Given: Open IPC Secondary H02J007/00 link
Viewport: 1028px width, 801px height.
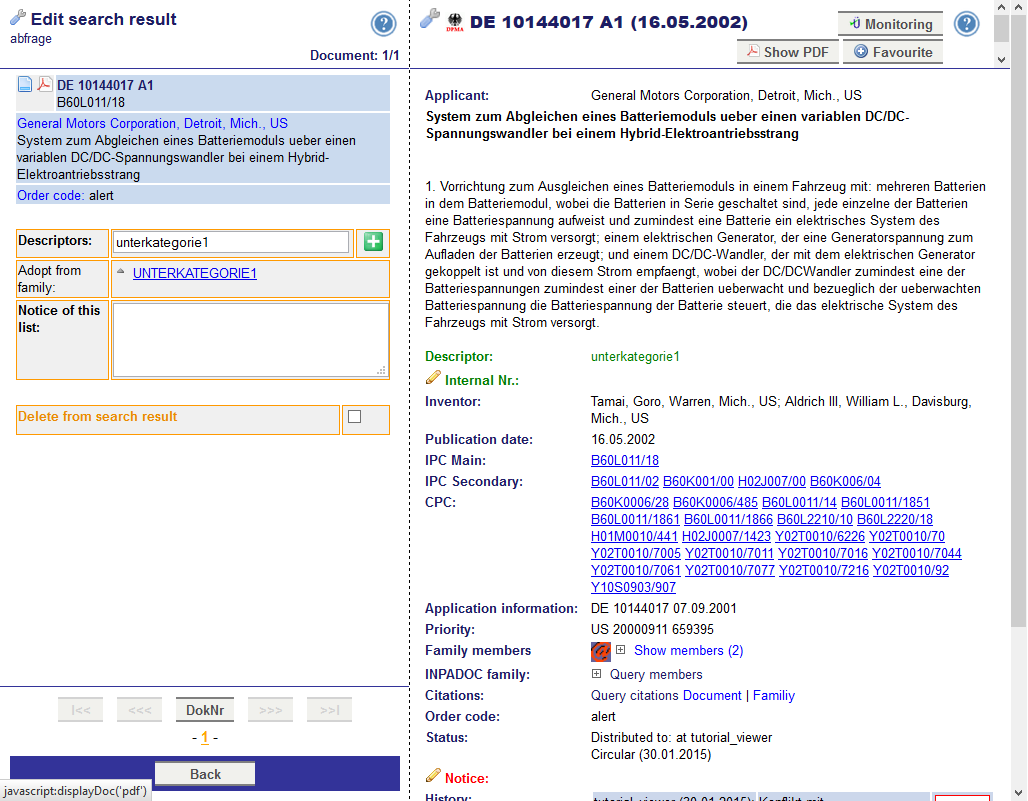Looking at the screenshot, I should click(772, 481).
